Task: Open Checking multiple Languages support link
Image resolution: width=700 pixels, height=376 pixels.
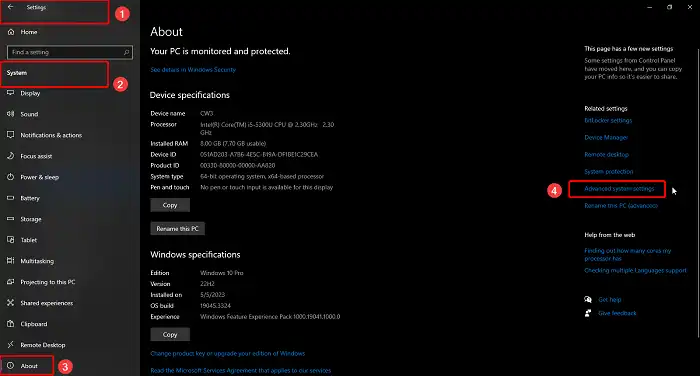Action: (x=635, y=271)
